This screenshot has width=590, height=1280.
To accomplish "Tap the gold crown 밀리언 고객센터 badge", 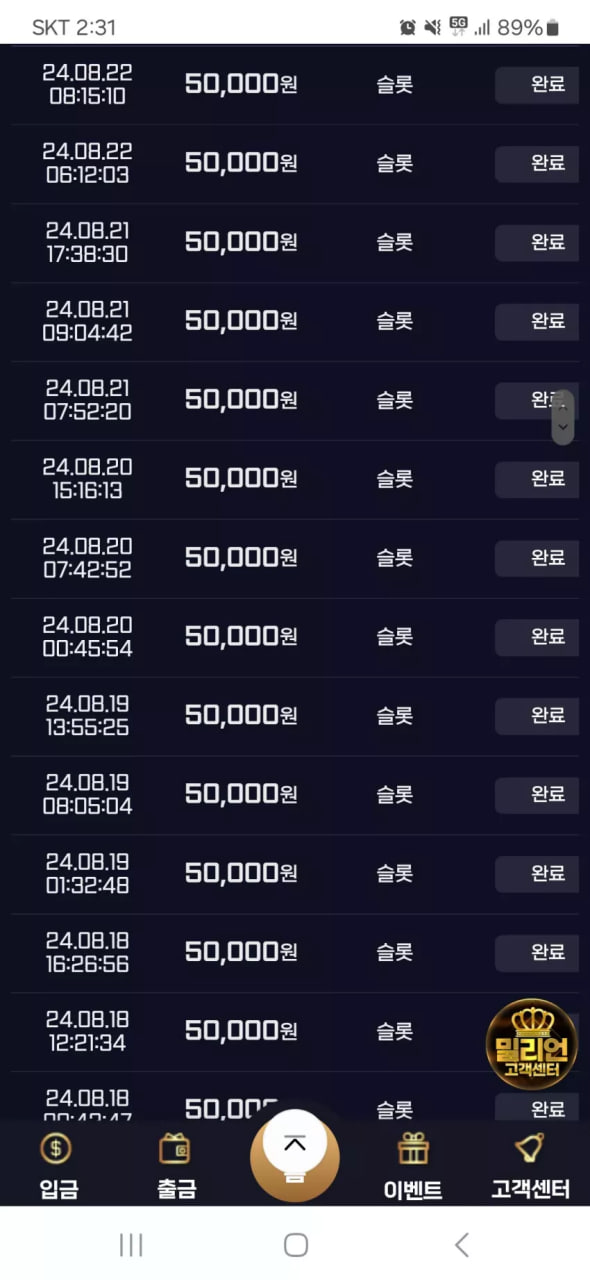I will pos(531,1044).
